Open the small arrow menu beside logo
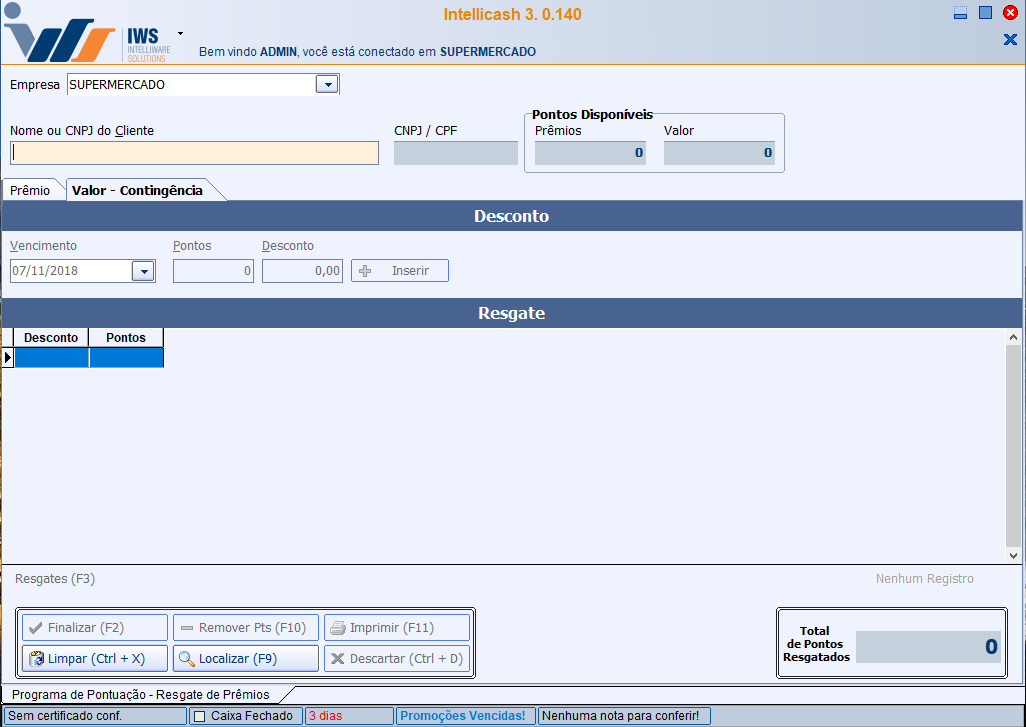Image resolution: width=1026 pixels, height=727 pixels. (x=180, y=33)
